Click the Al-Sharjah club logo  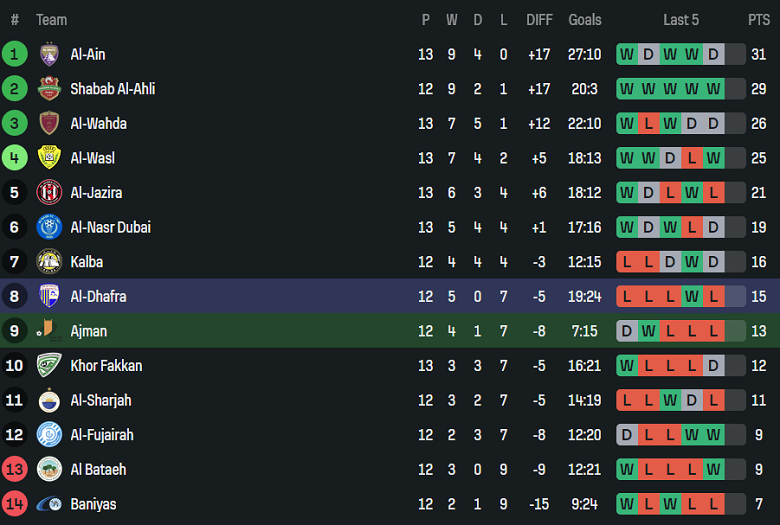tap(49, 400)
